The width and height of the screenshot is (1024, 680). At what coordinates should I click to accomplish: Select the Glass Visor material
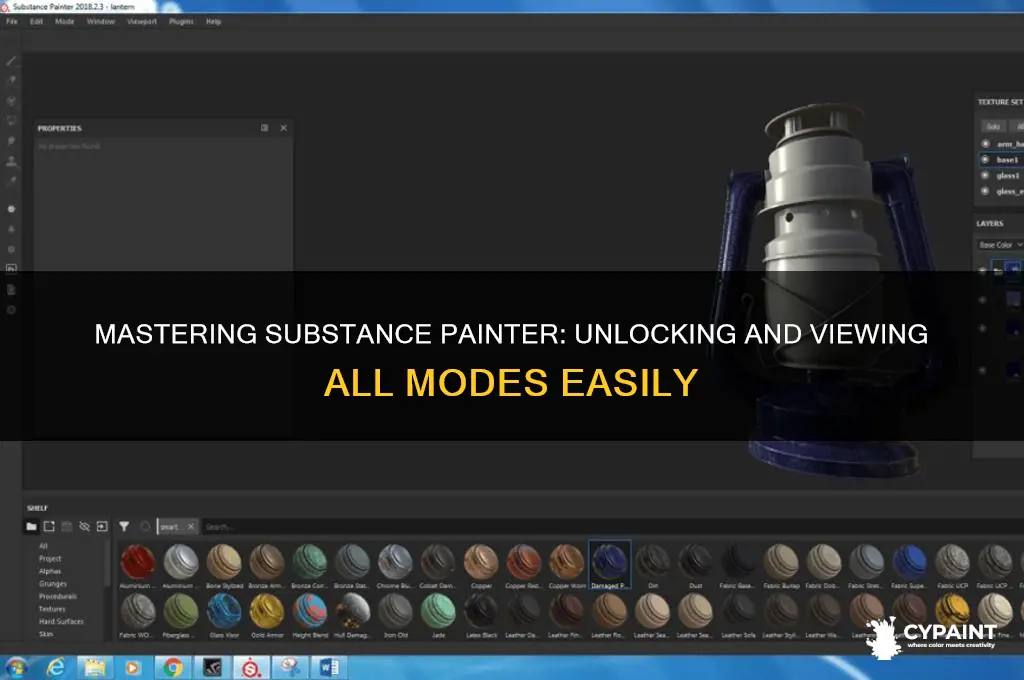point(224,615)
